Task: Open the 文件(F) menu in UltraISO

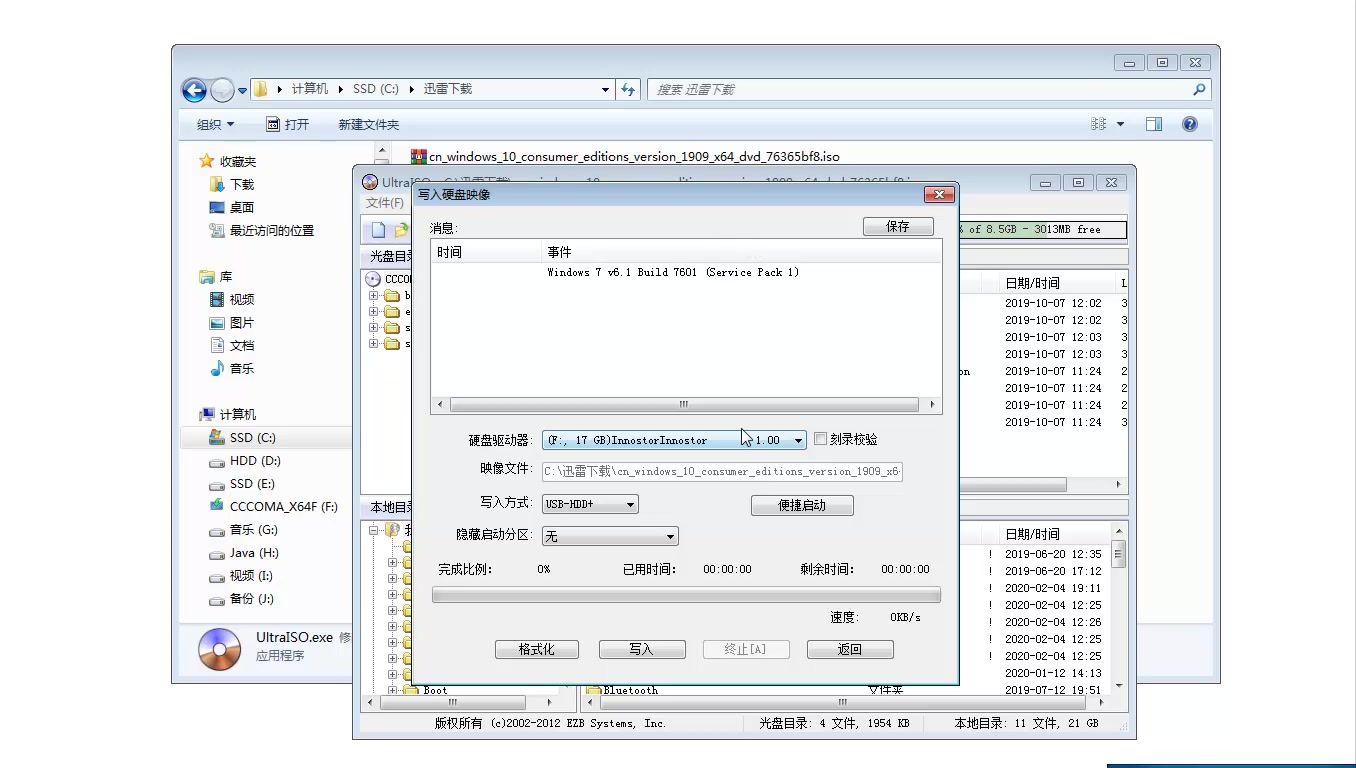Action: coord(385,203)
